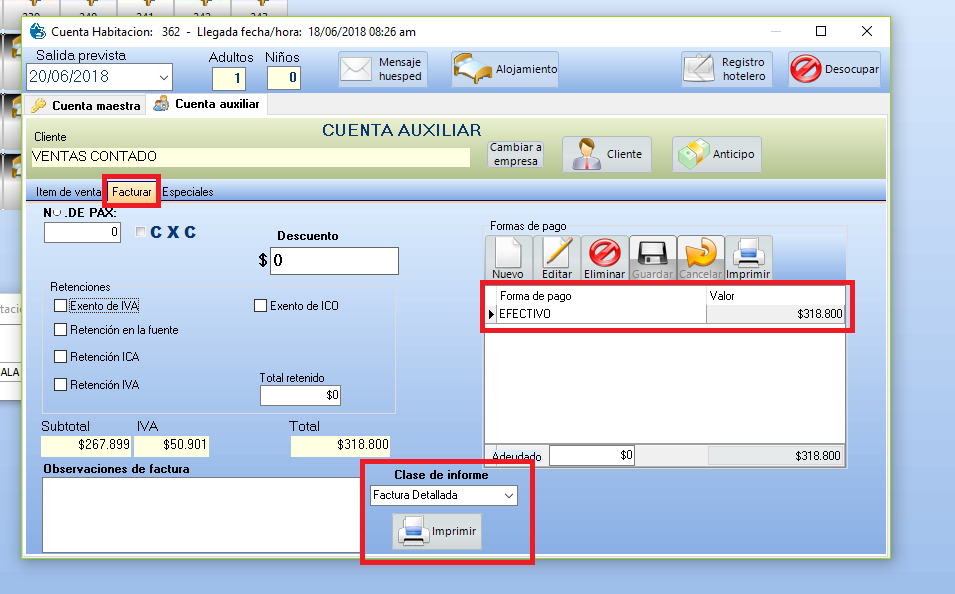The image size is (955, 594).
Task: Tick the Retención ICA checkbox
Action: (x=61, y=357)
